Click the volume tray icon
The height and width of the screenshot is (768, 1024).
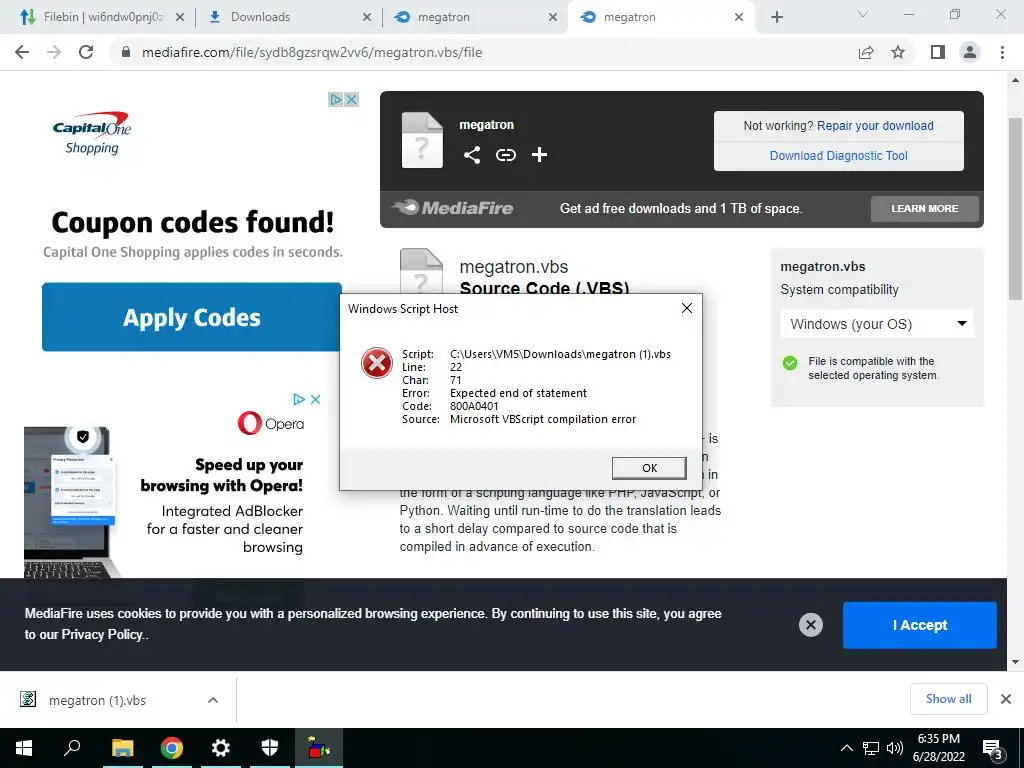pos(895,748)
